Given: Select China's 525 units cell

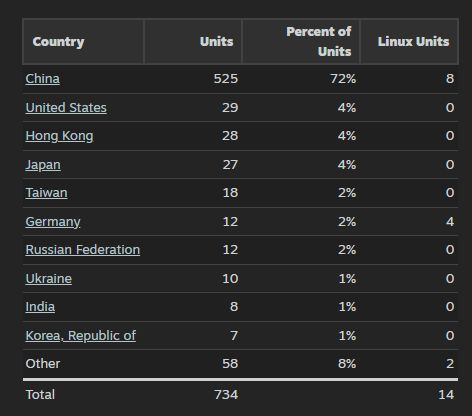Looking at the screenshot, I should (x=226, y=79).
